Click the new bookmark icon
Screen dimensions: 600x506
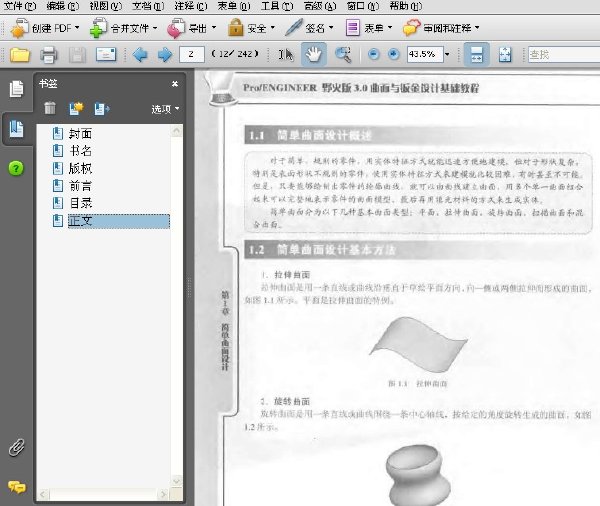coord(76,108)
